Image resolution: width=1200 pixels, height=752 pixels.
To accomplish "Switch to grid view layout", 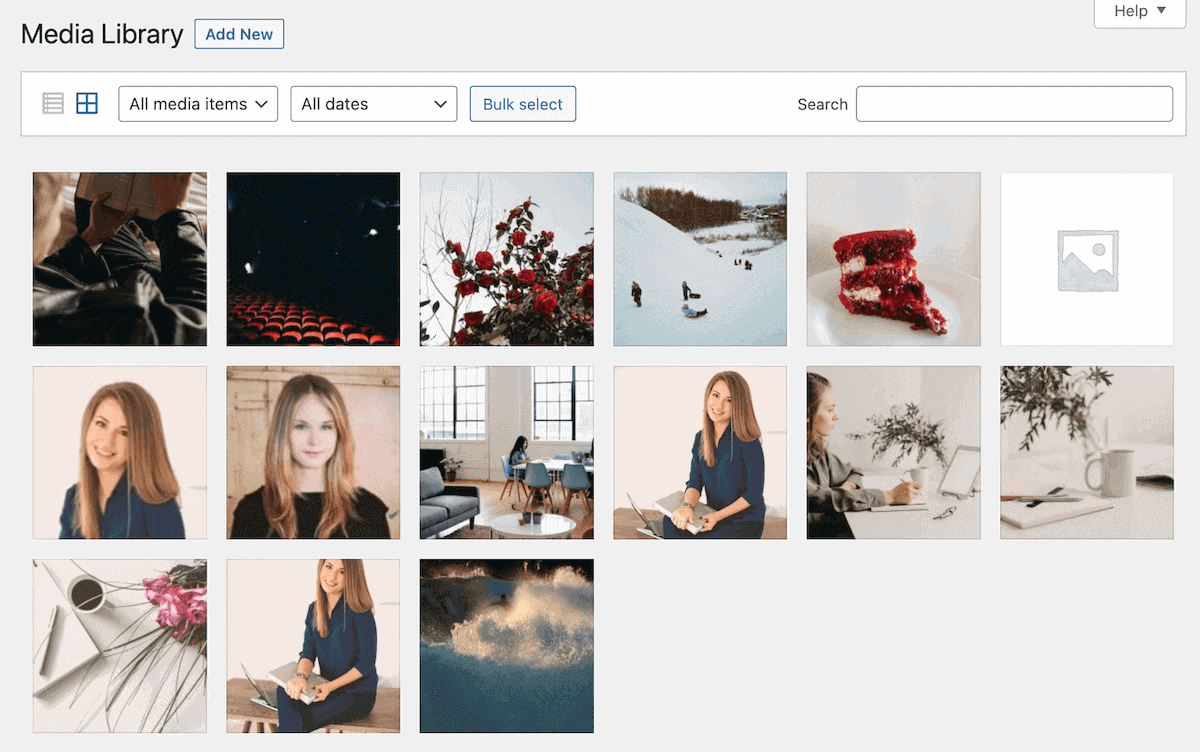I will (x=87, y=103).
